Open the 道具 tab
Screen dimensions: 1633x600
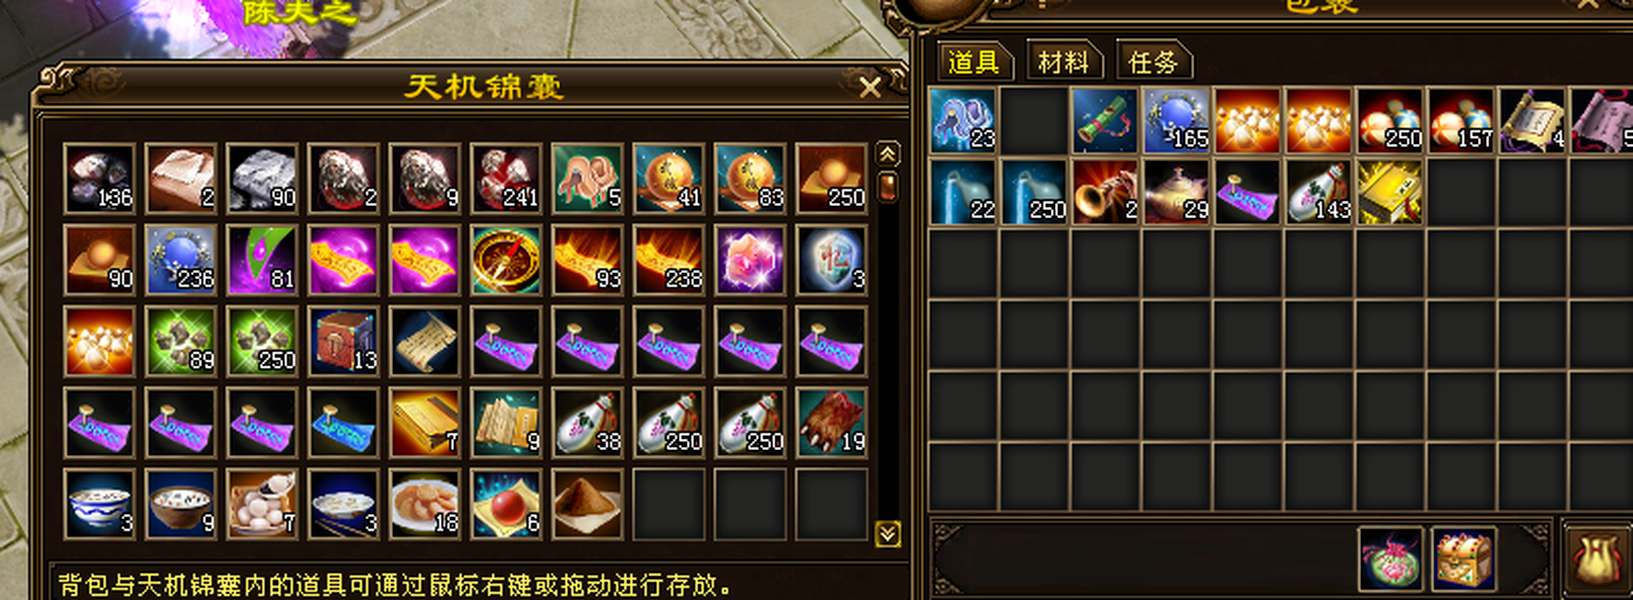(973, 62)
